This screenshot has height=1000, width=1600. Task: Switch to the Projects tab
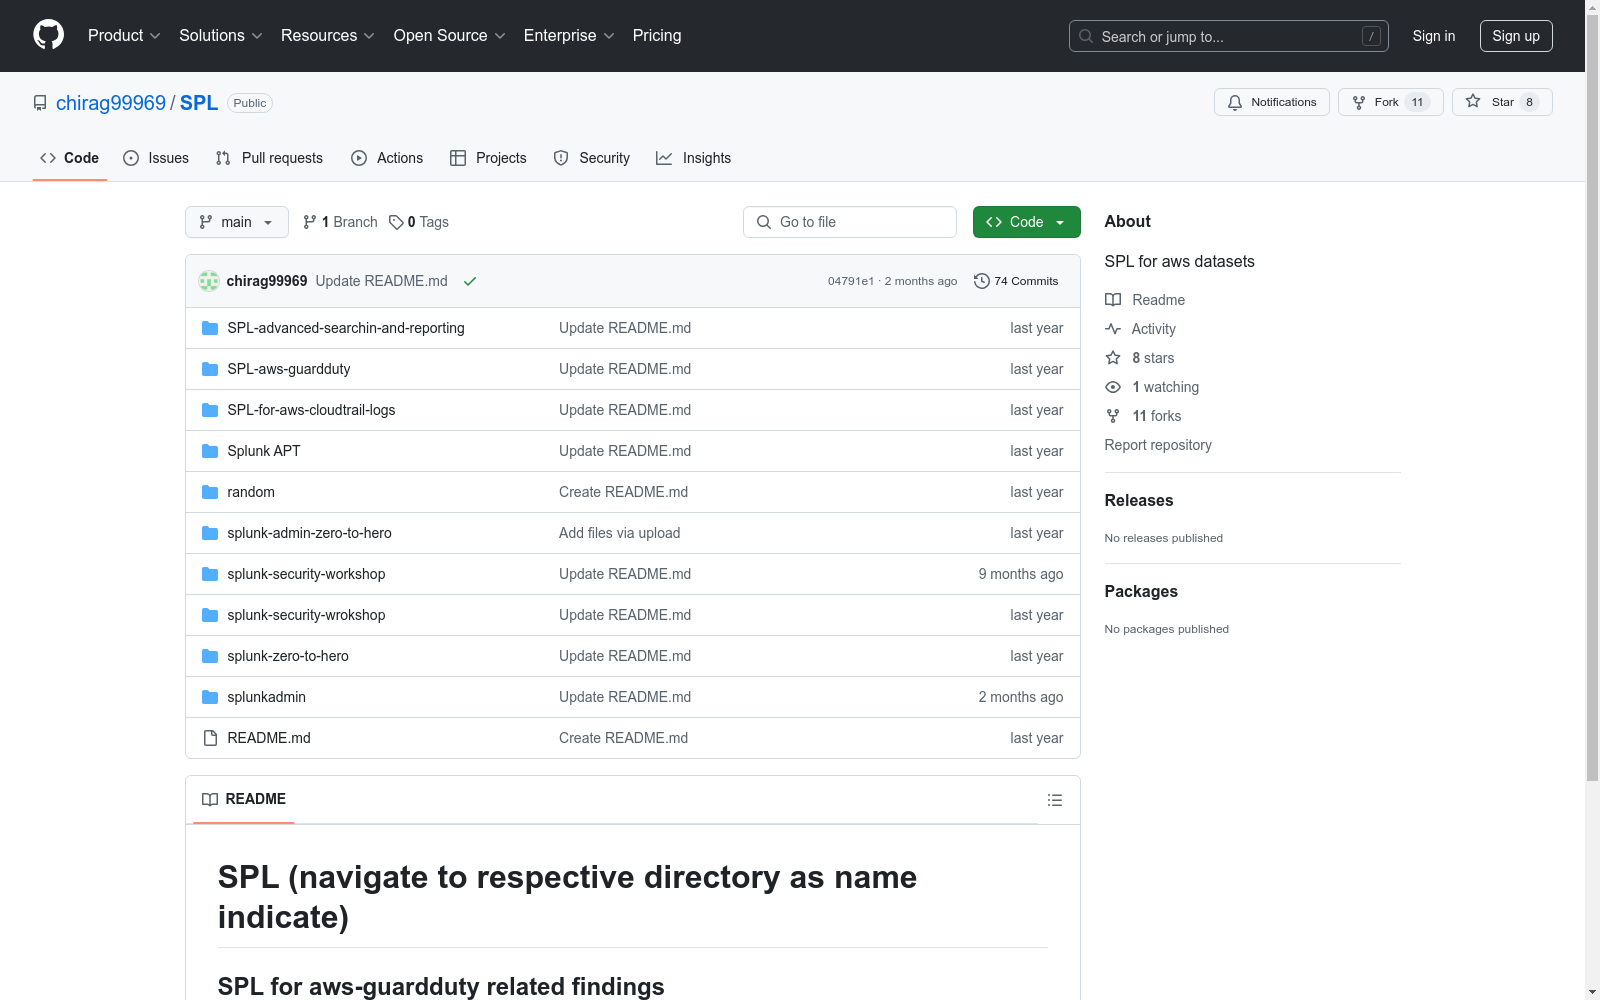click(x=488, y=158)
